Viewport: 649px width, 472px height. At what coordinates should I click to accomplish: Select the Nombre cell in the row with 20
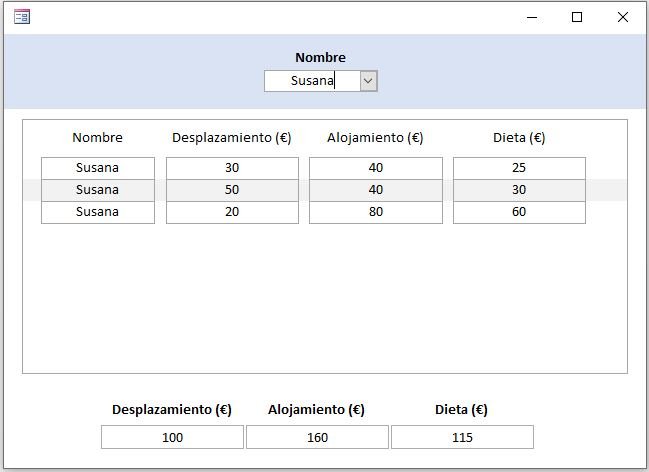coord(98,212)
